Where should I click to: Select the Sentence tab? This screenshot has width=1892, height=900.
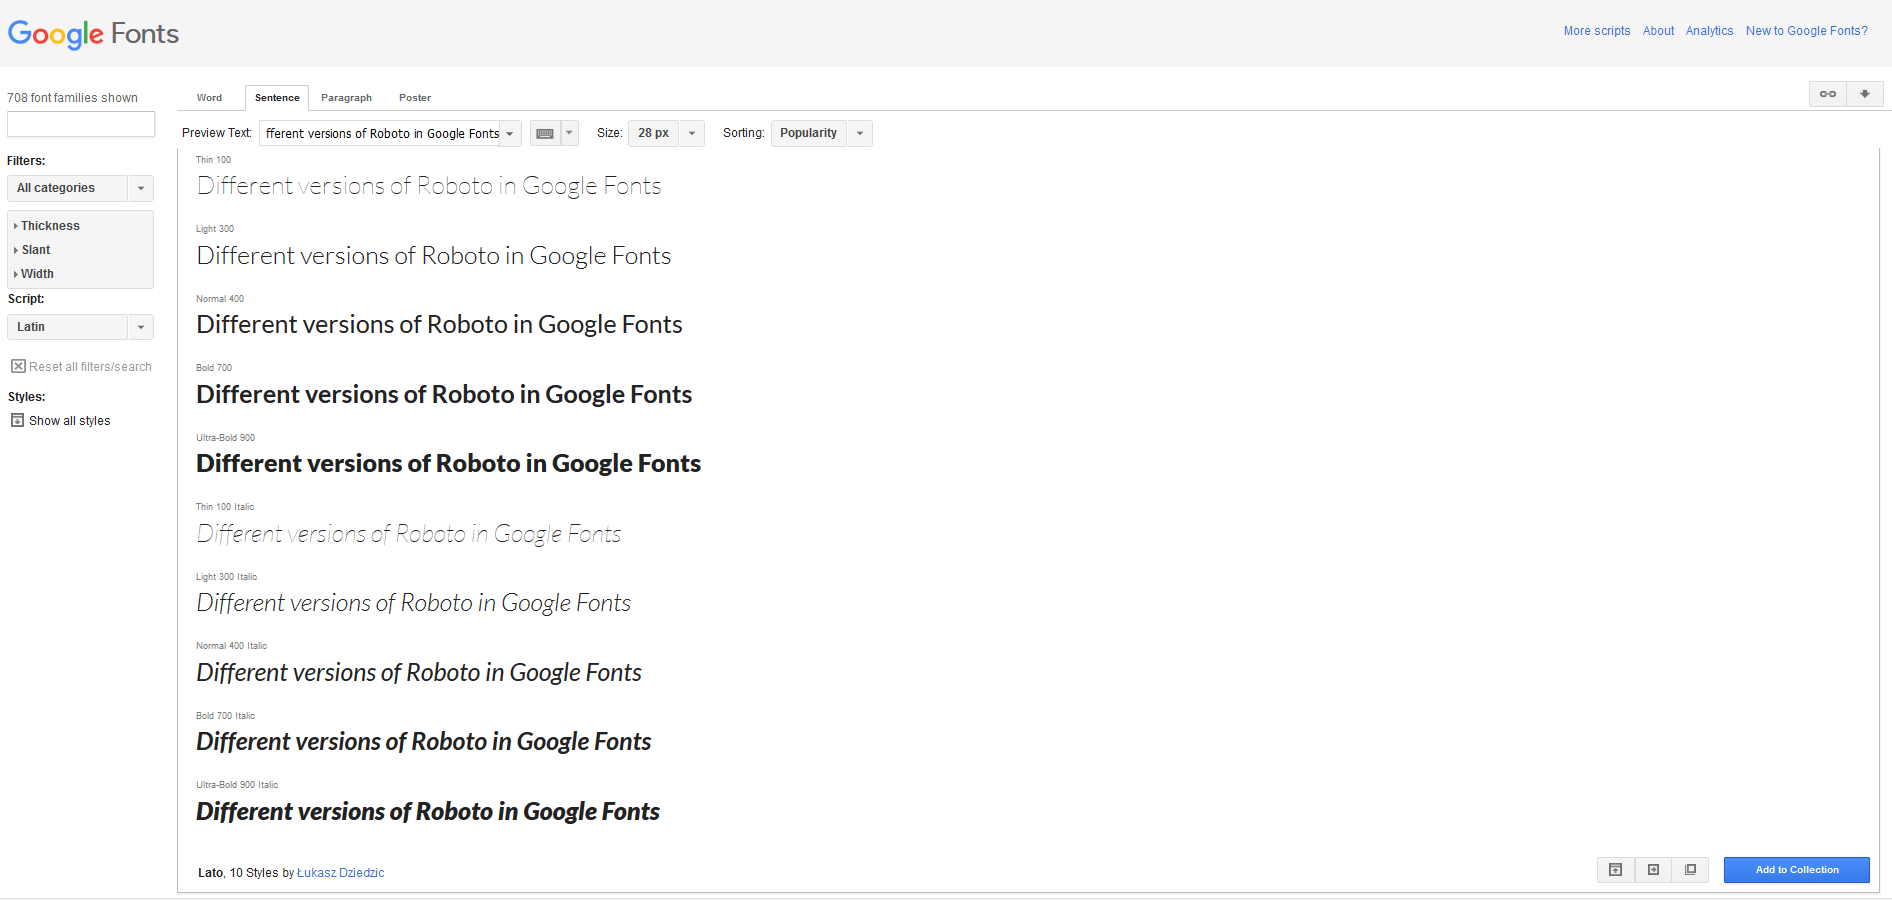(277, 98)
